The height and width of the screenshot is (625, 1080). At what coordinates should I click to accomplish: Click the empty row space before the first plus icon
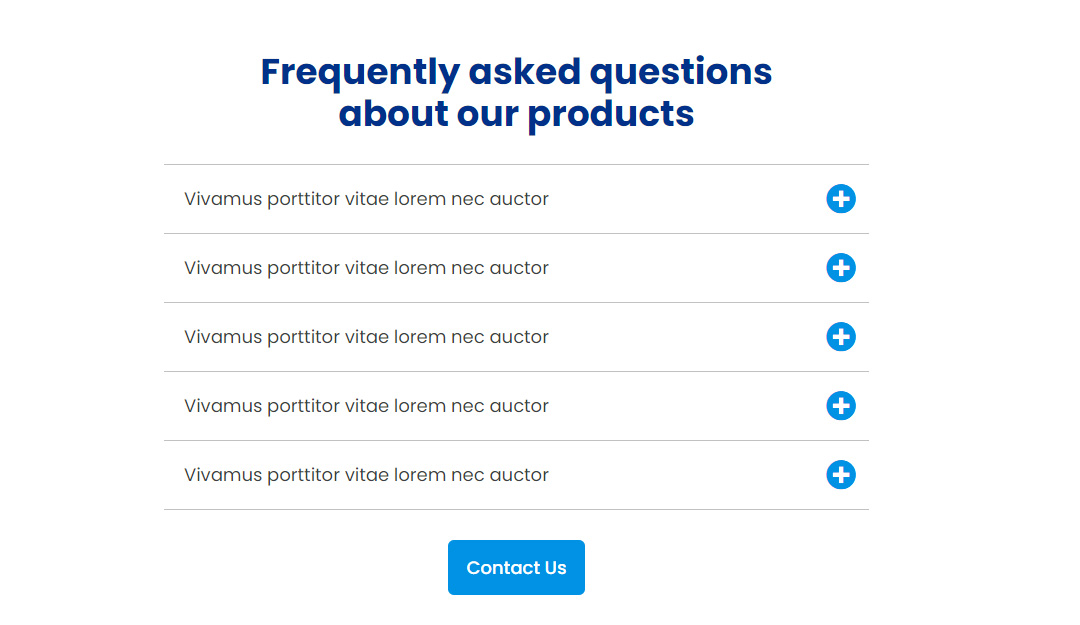687,198
